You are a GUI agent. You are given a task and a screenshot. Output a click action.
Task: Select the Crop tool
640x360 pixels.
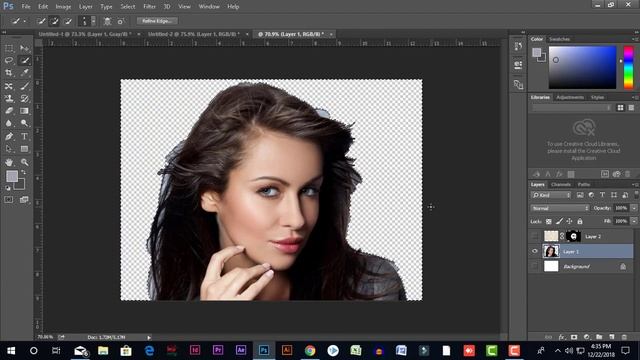tap(9, 73)
